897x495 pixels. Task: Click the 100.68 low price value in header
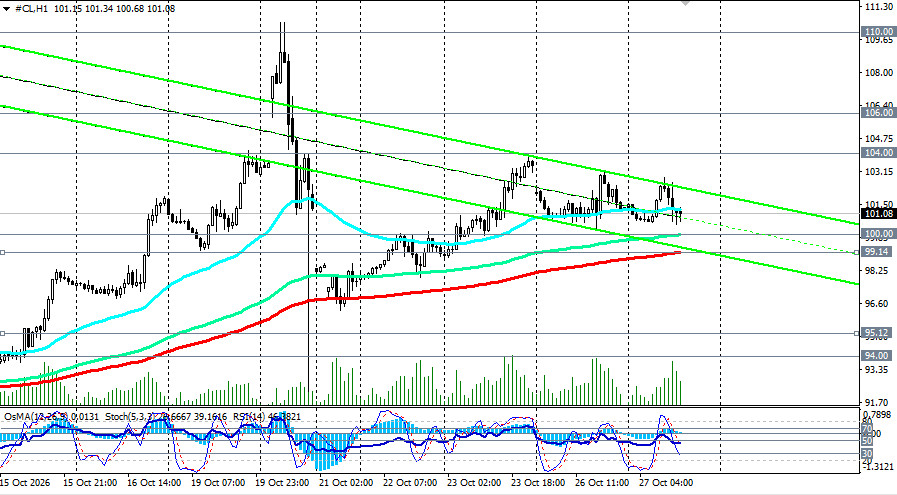[x=130, y=9]
